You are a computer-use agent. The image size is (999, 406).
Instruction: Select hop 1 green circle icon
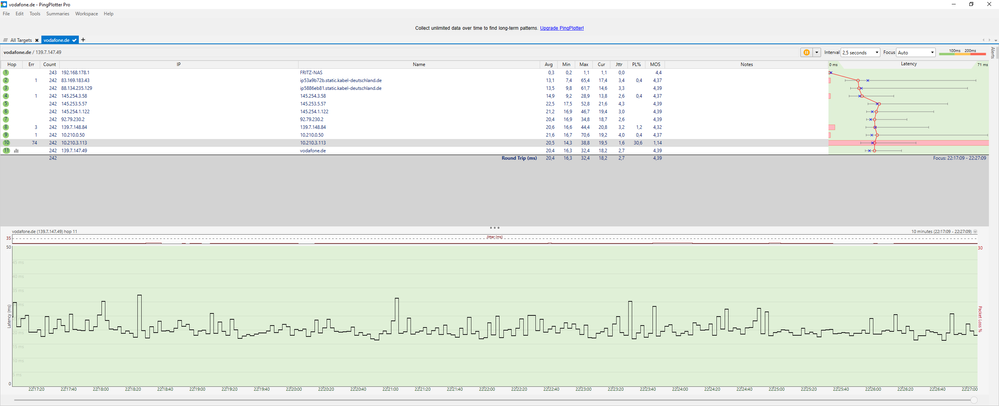click(x=6, y=73)
